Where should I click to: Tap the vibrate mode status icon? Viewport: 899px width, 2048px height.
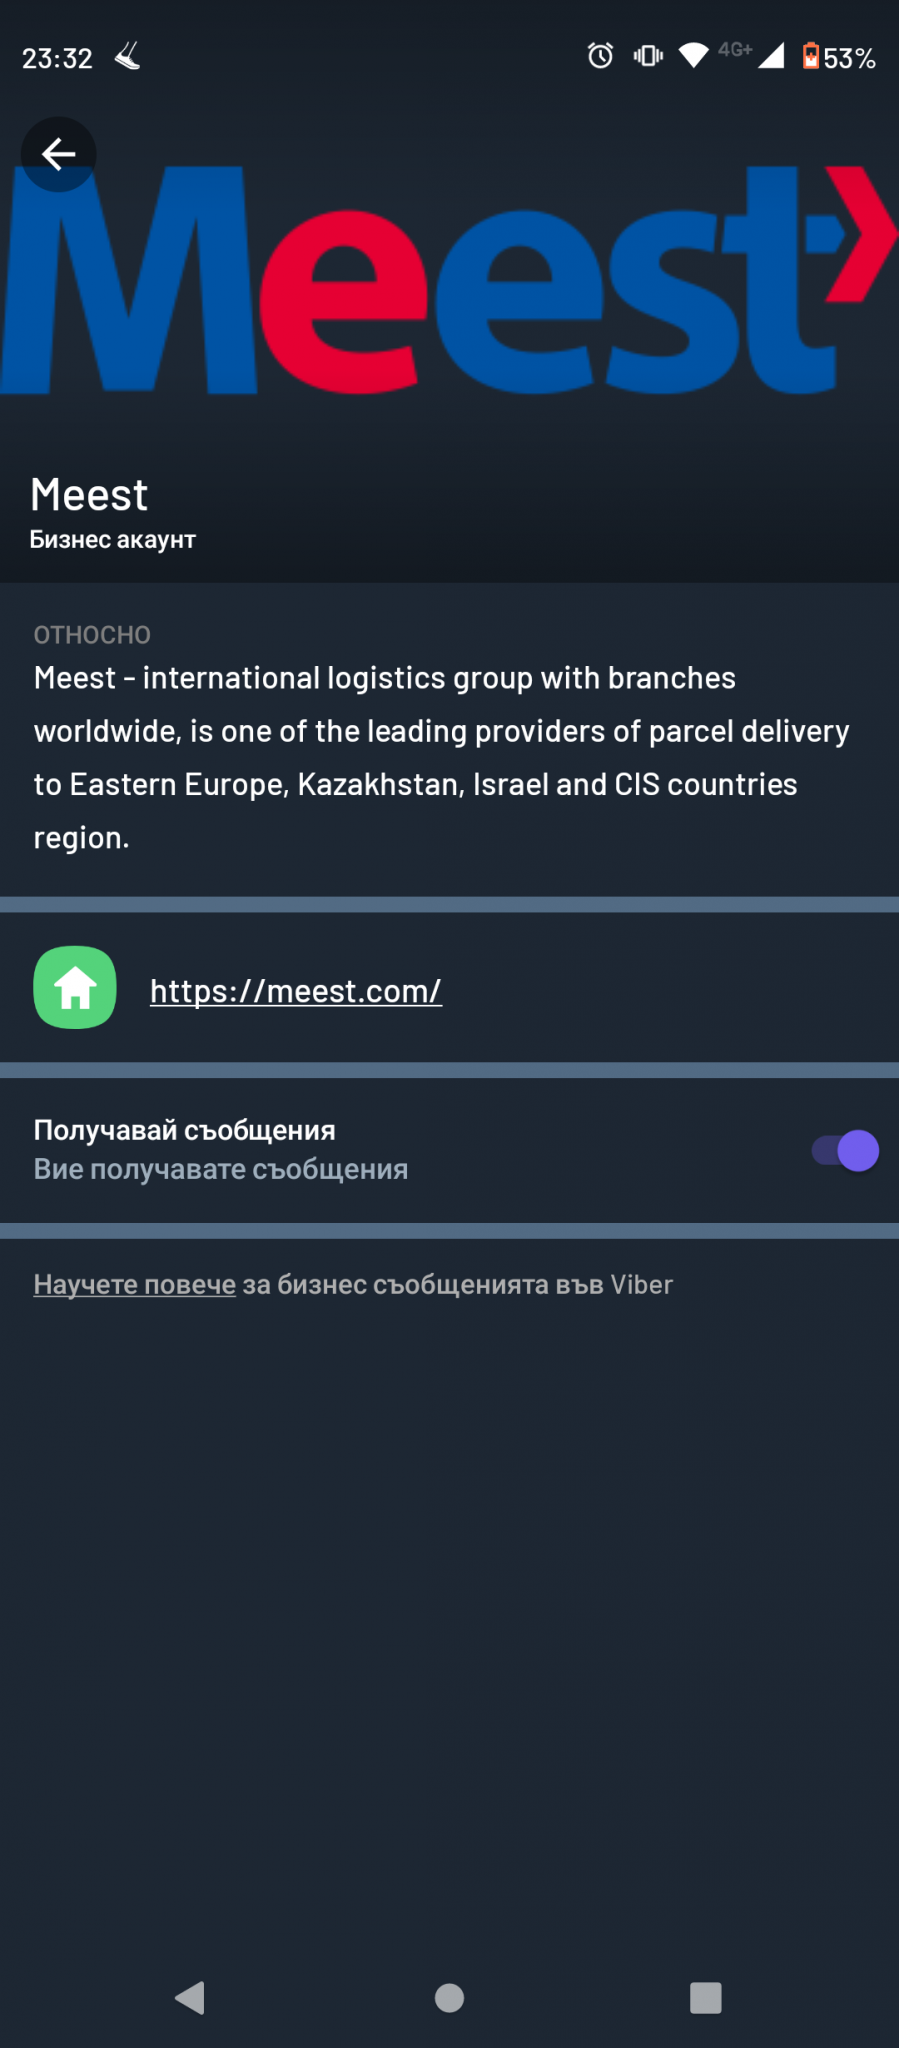[648, 56]
